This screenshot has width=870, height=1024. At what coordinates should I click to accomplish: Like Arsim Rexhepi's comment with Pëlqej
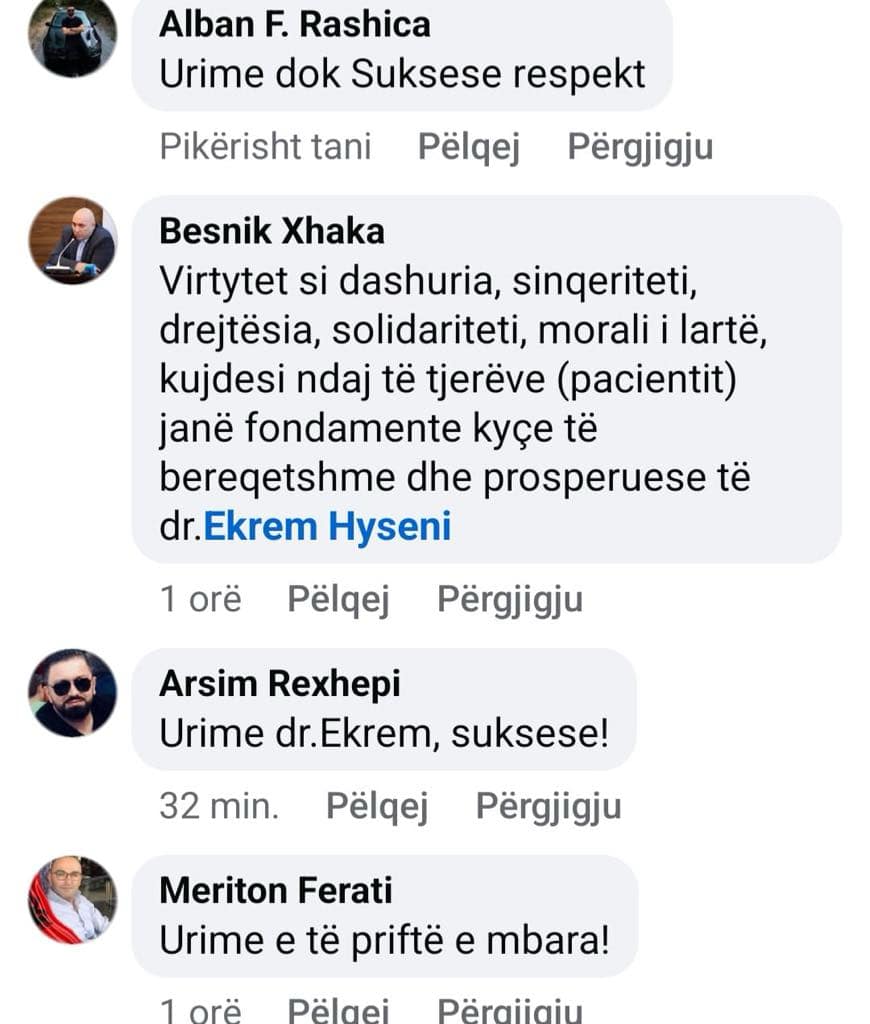pyautogui.click(x=377, y=806)
